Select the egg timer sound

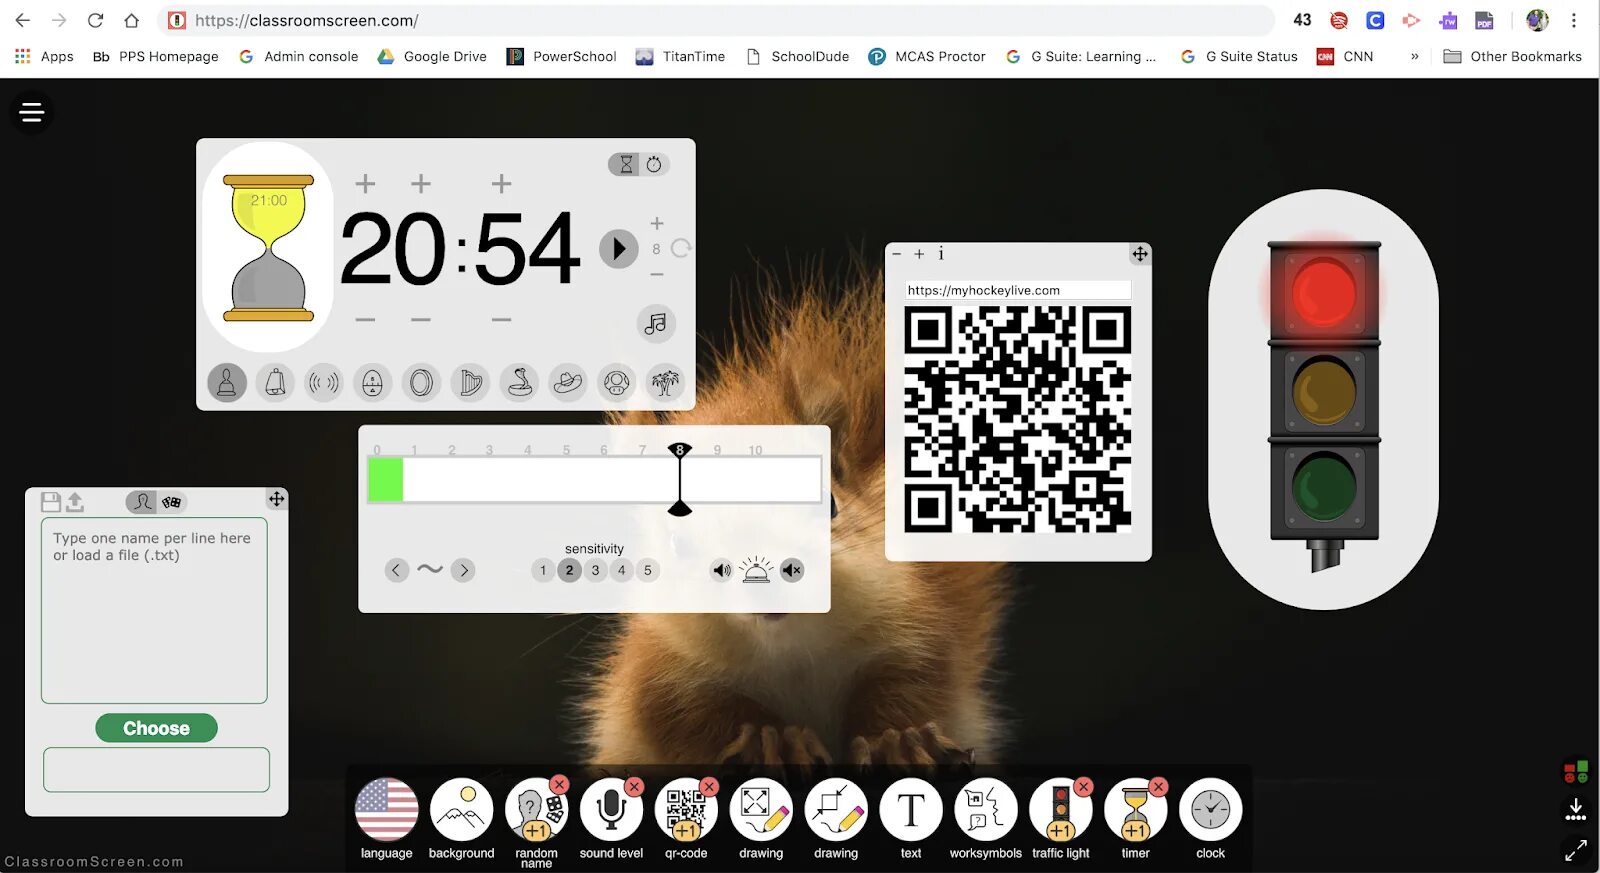coord(372,382)
